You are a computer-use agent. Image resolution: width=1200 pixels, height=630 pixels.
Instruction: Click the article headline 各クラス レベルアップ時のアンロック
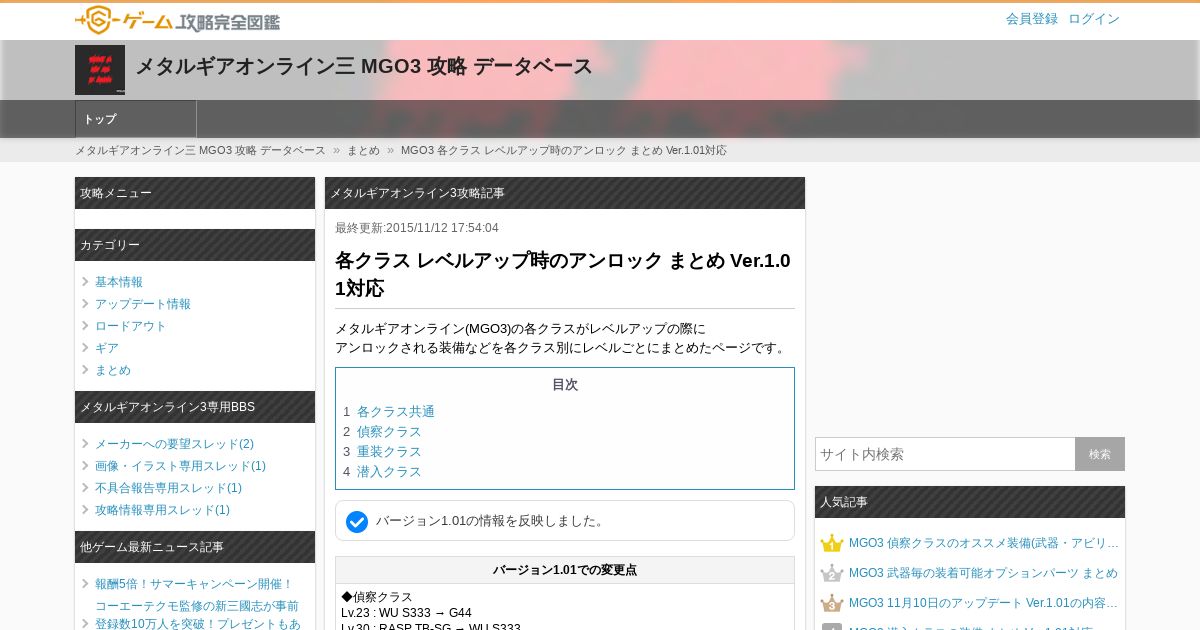coord(563,274)
